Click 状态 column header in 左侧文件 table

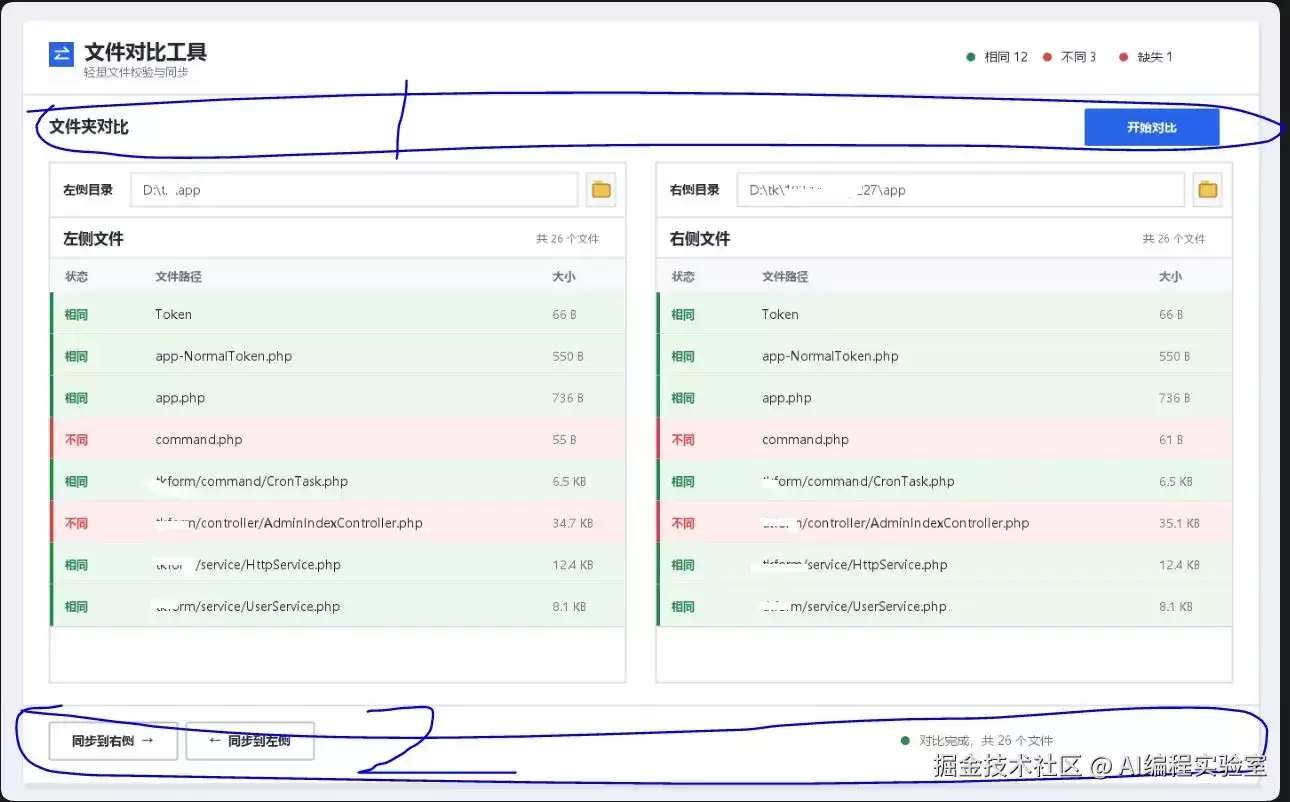[x=77, y=277]
